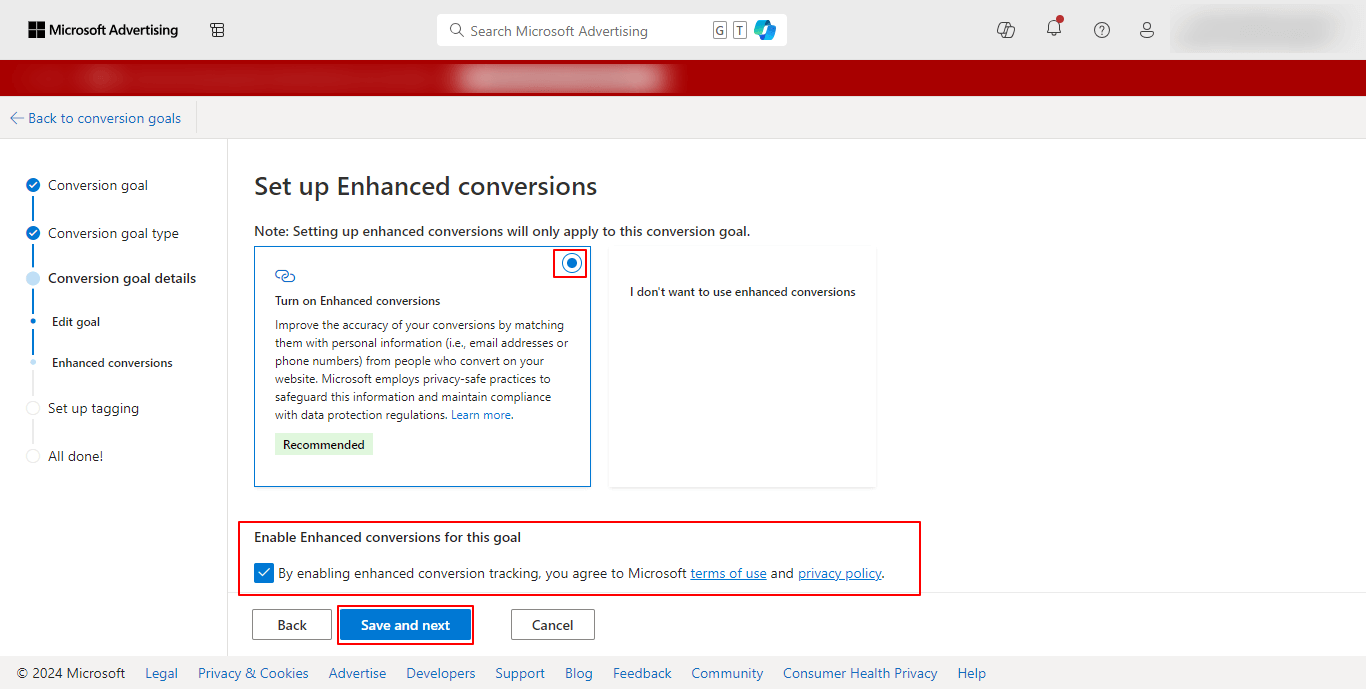Open the Help footer link
The image size is (1366, 690).
[x=972, y=673]
